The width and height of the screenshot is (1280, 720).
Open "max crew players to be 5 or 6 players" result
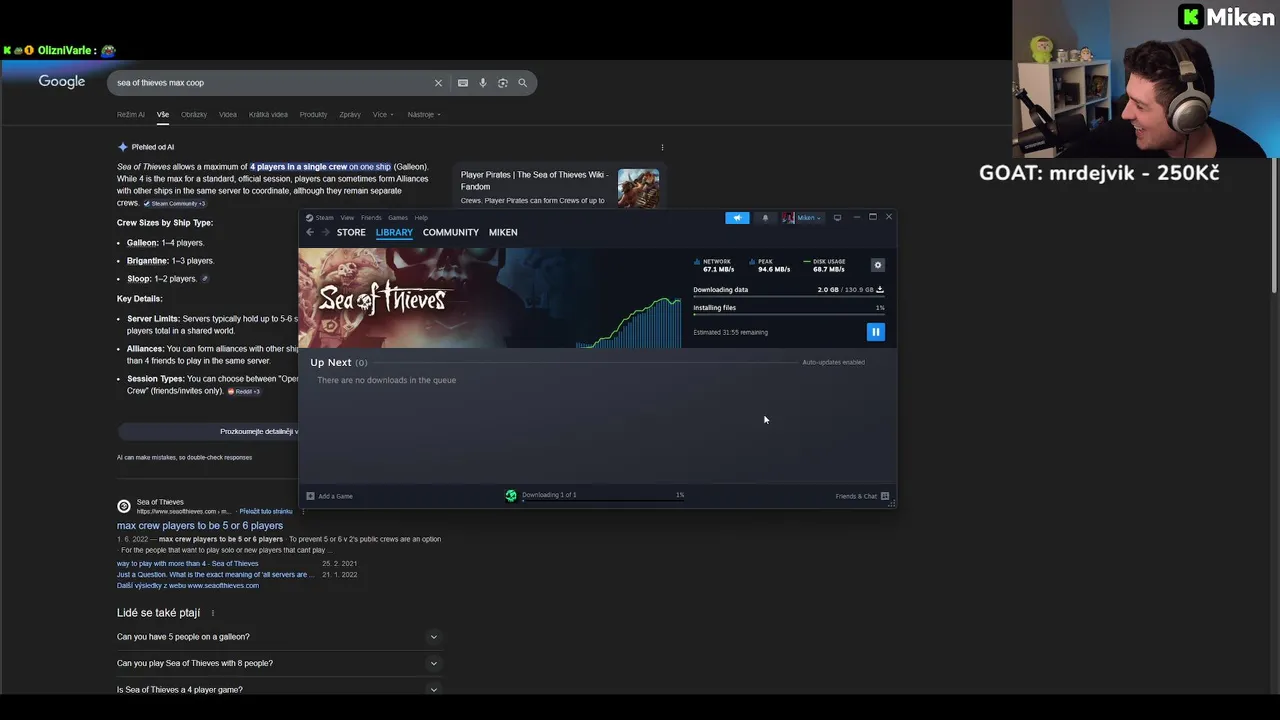[x=200, y=526]
